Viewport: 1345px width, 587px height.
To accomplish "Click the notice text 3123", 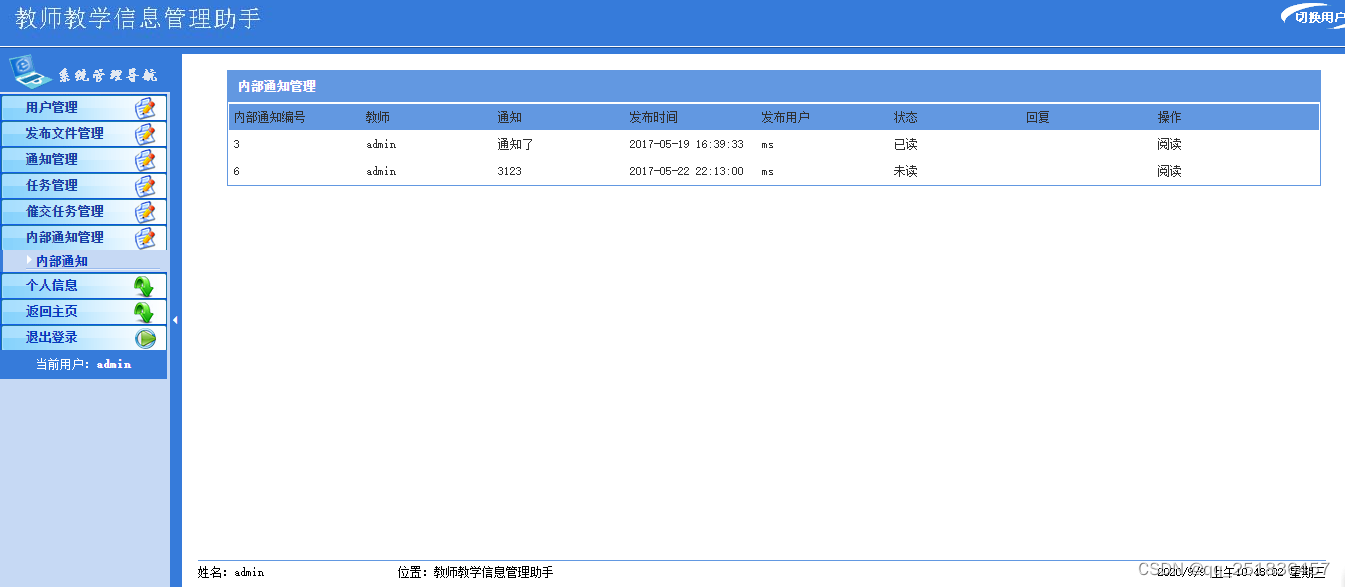I will [509, 171].
